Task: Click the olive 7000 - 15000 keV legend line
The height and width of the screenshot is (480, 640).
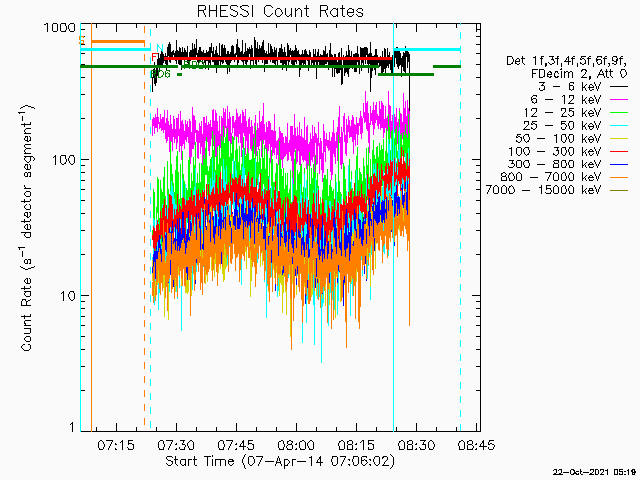Action: click(619, 190)
